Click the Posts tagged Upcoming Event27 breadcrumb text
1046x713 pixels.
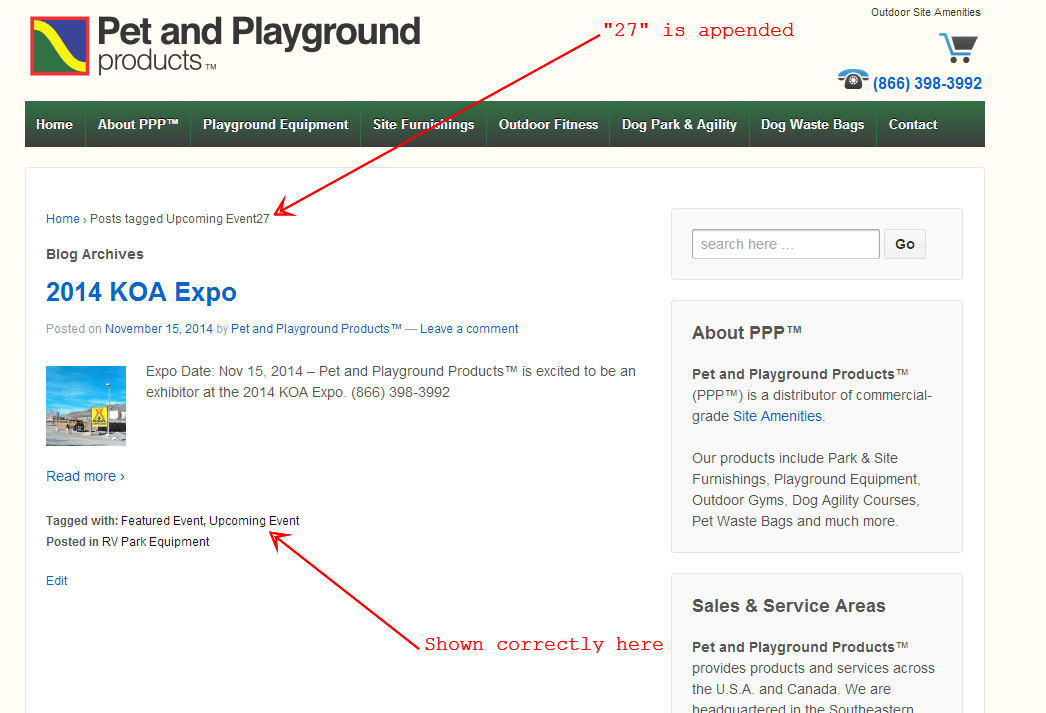click(179, 219)
